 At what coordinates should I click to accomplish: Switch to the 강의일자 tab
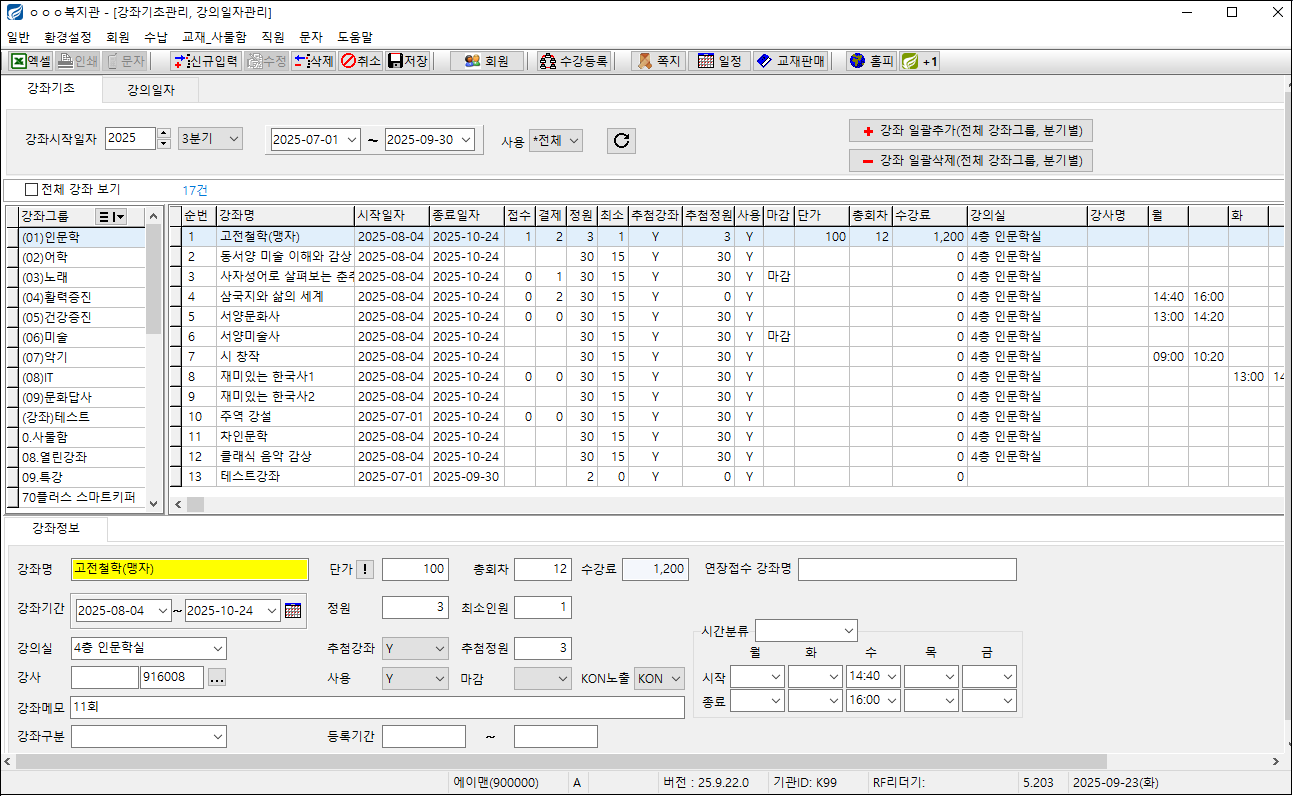151,90
